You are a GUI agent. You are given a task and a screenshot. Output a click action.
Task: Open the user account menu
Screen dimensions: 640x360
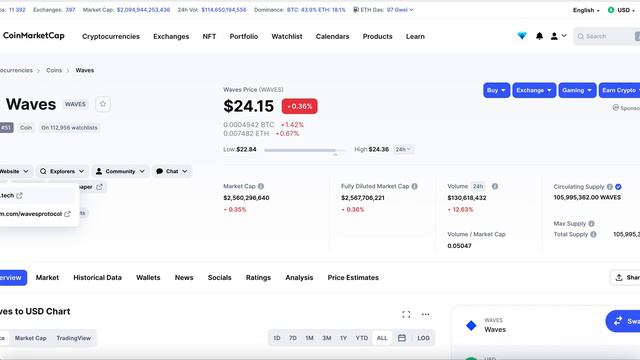[x=558, y=36]
